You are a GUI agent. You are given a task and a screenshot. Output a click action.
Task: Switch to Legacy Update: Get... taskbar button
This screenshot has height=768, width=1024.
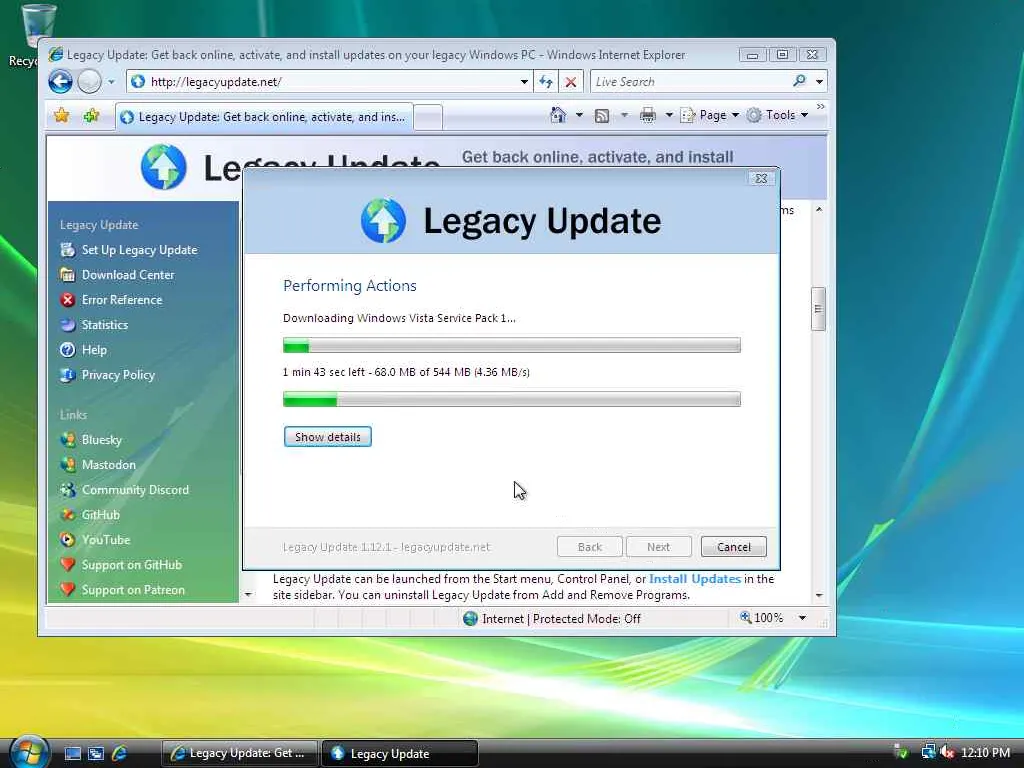pos(239,753)
